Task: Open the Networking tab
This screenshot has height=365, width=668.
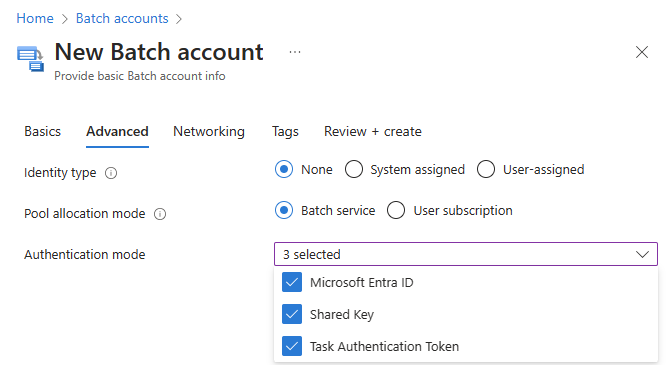Action: 209,132
